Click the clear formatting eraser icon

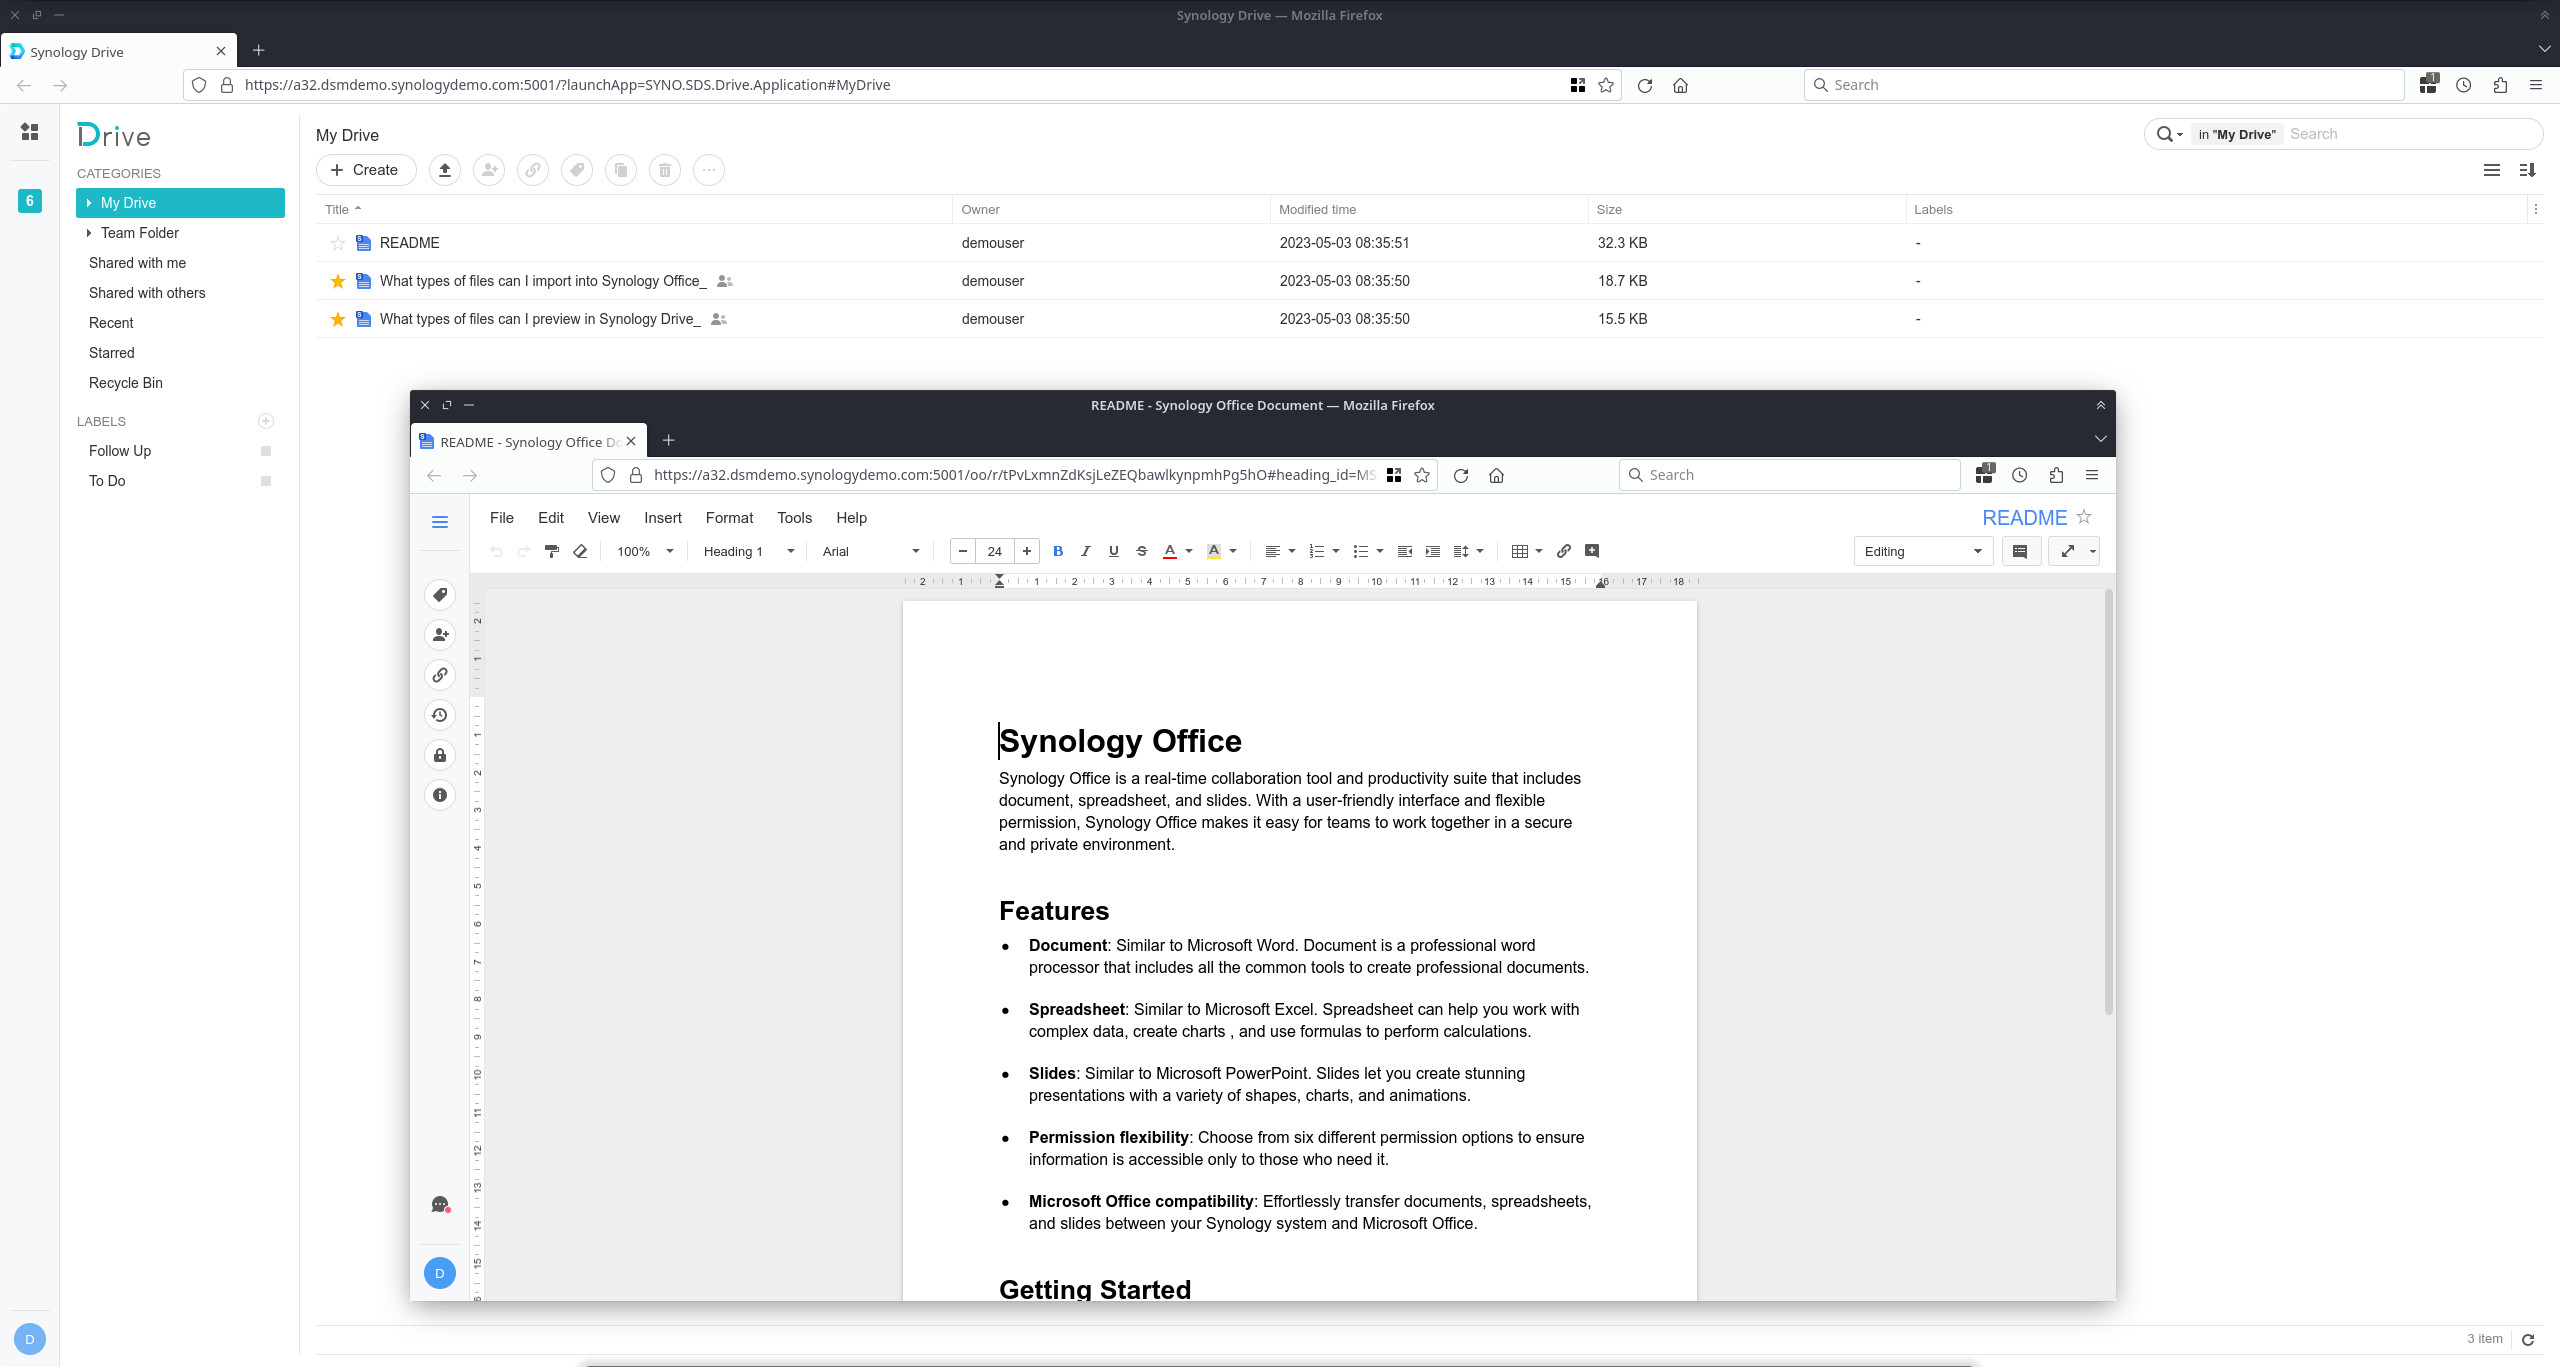[580, 551]
